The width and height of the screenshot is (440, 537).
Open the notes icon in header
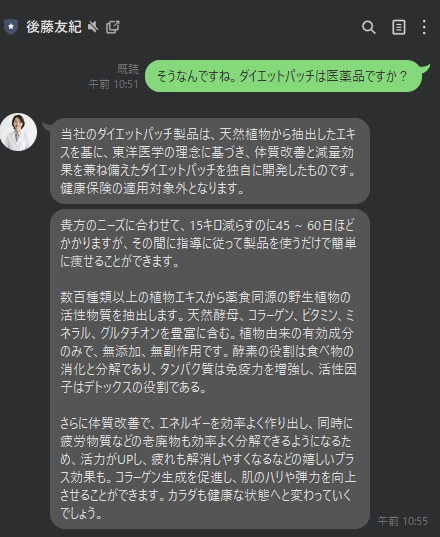click(399, 27)
